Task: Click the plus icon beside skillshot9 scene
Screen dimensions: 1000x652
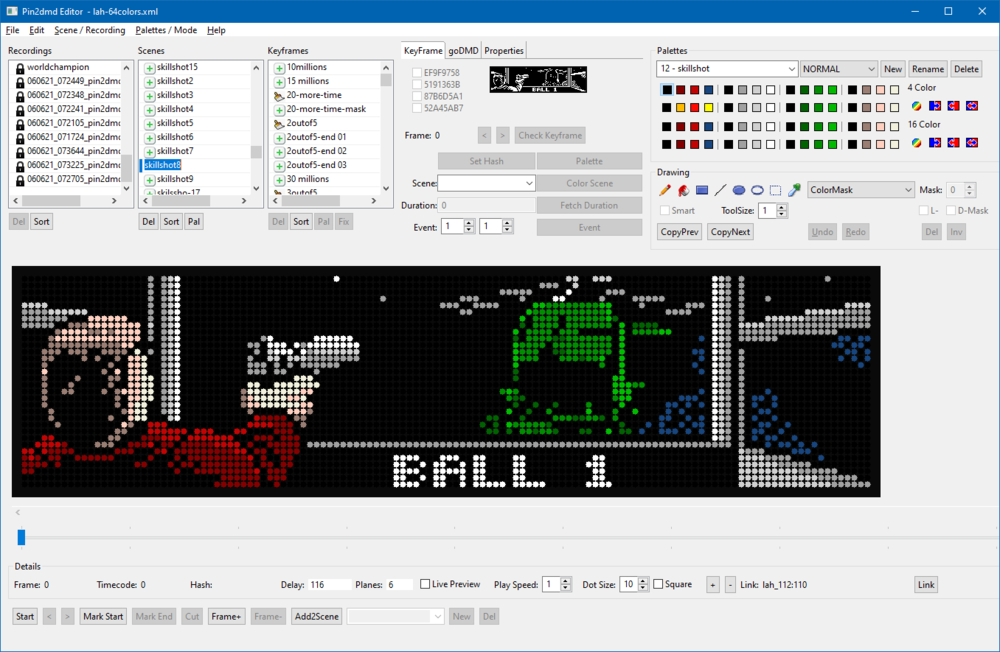Action: point(149,180)
